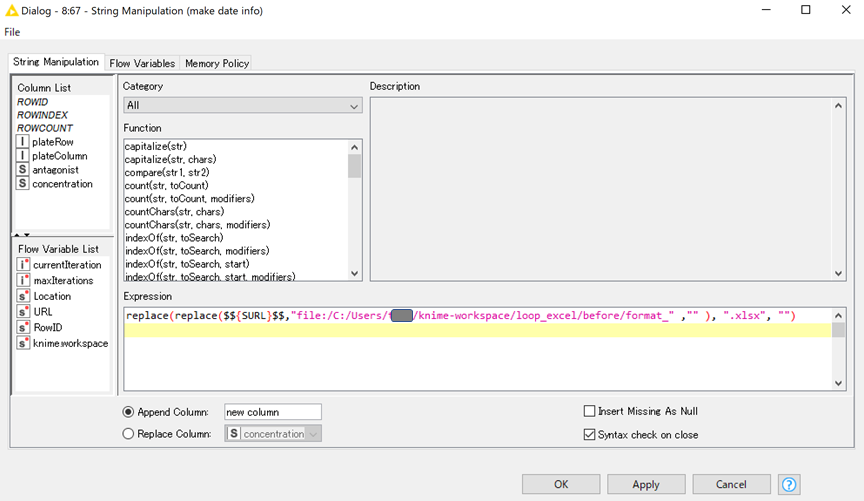The height and width of the screenshot is (501, 864).
Task: Click the integer icon beside plateRow
Action: click(22, 142)
